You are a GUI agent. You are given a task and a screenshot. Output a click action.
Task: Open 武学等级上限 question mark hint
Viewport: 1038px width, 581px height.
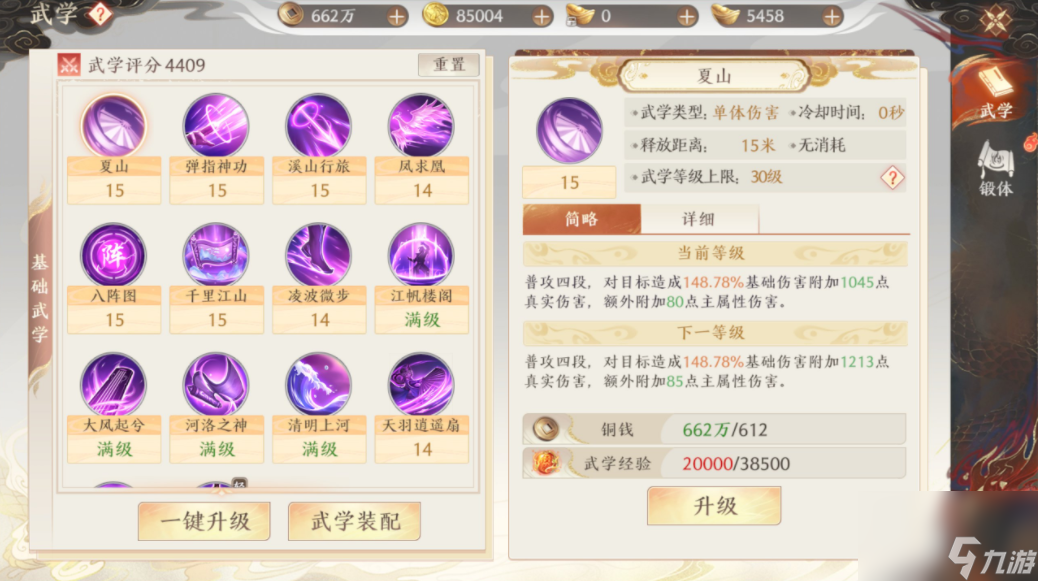[x=892, y=177]
